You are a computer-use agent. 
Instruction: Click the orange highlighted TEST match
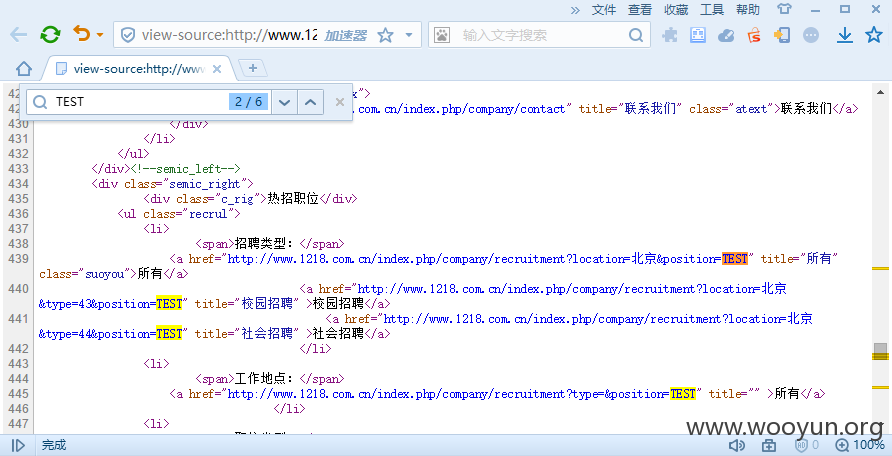point(735,259)
